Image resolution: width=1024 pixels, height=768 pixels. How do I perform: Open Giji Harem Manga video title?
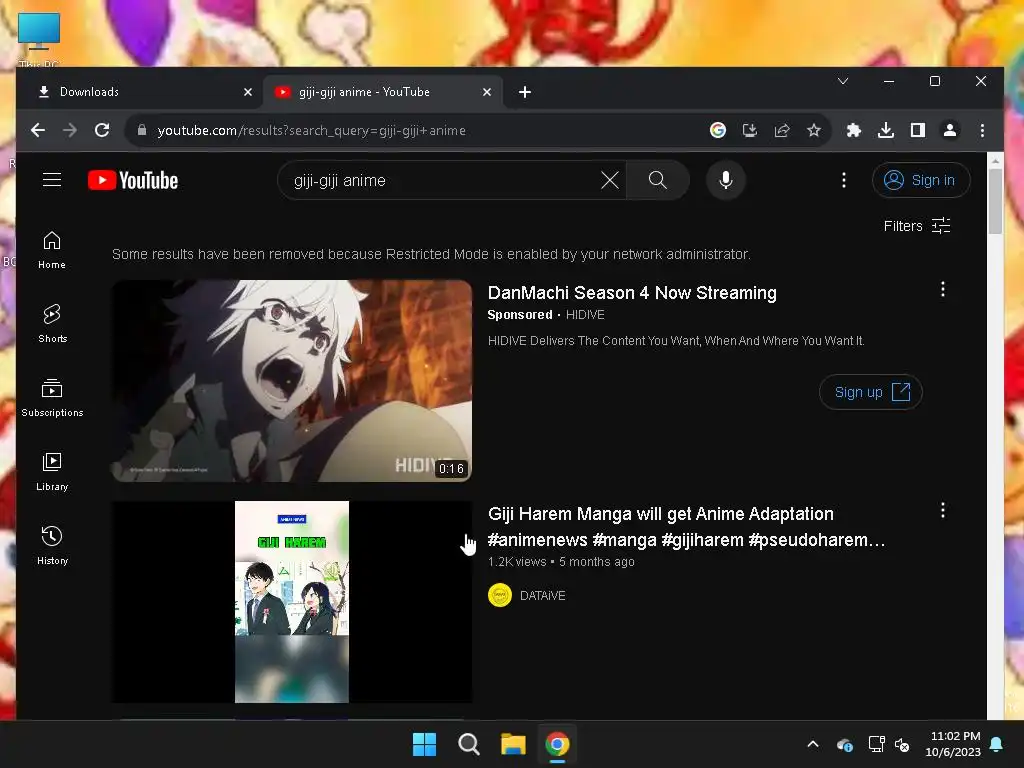[686, 526]
